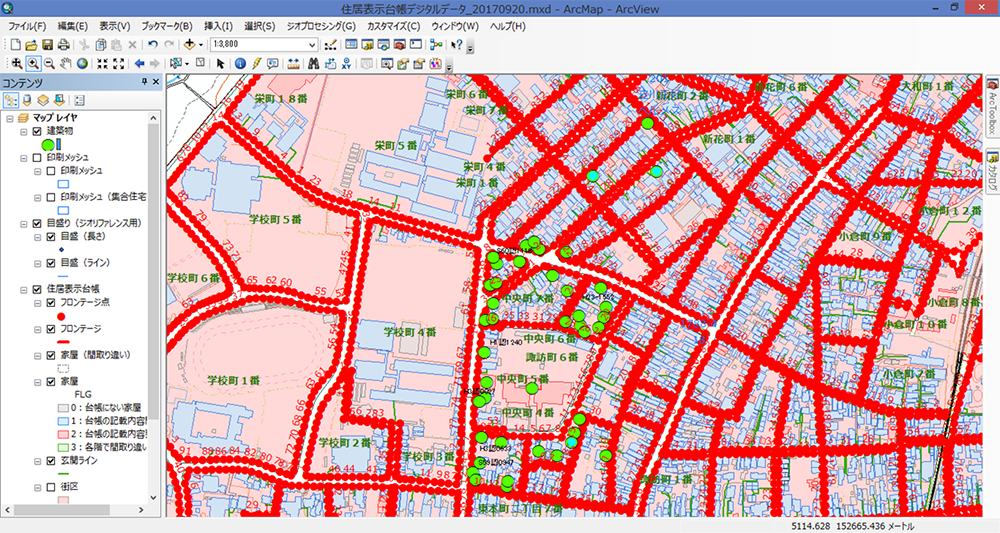The height and width of the screenshot is (533, 1000).
Task: Toggle off the フロンテージ点 layer
Action: tap(51, 302)
